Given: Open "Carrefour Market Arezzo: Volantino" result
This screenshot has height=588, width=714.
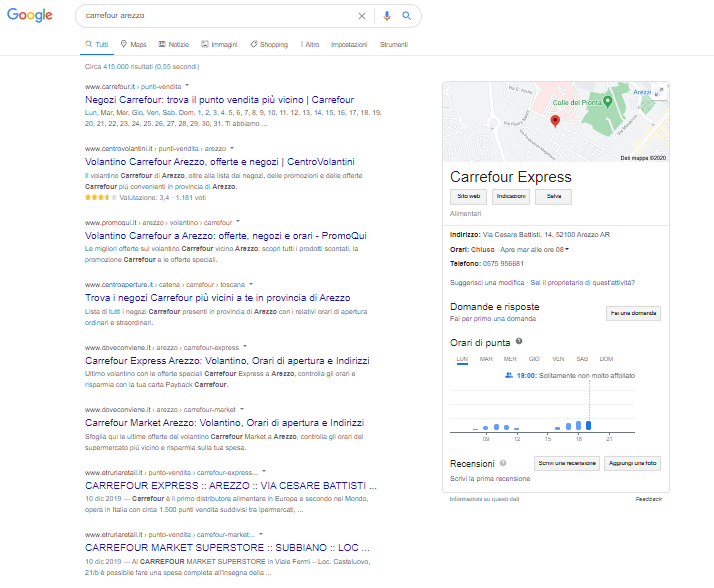Looking at the screenshot, I should point(224,423).
